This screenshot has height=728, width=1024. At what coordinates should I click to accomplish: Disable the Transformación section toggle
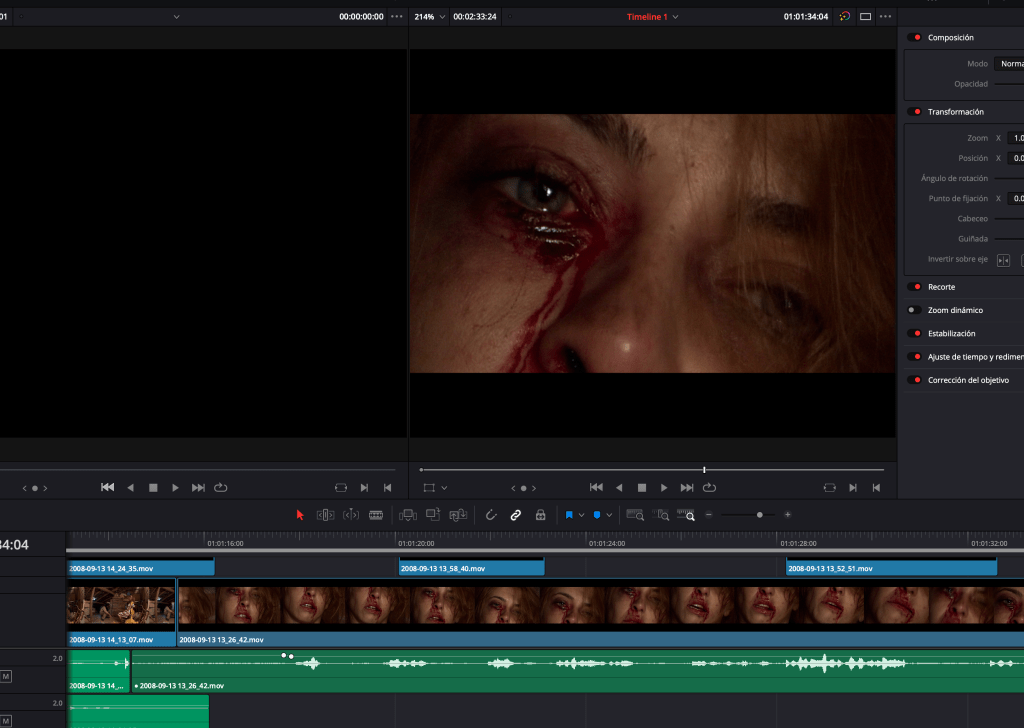[914, 112]
